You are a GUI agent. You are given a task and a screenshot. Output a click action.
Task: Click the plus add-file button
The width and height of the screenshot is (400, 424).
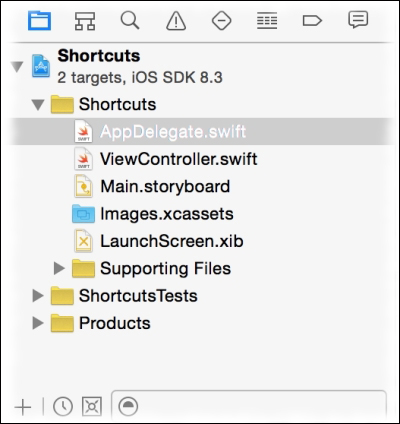click(x=23, y=407)
